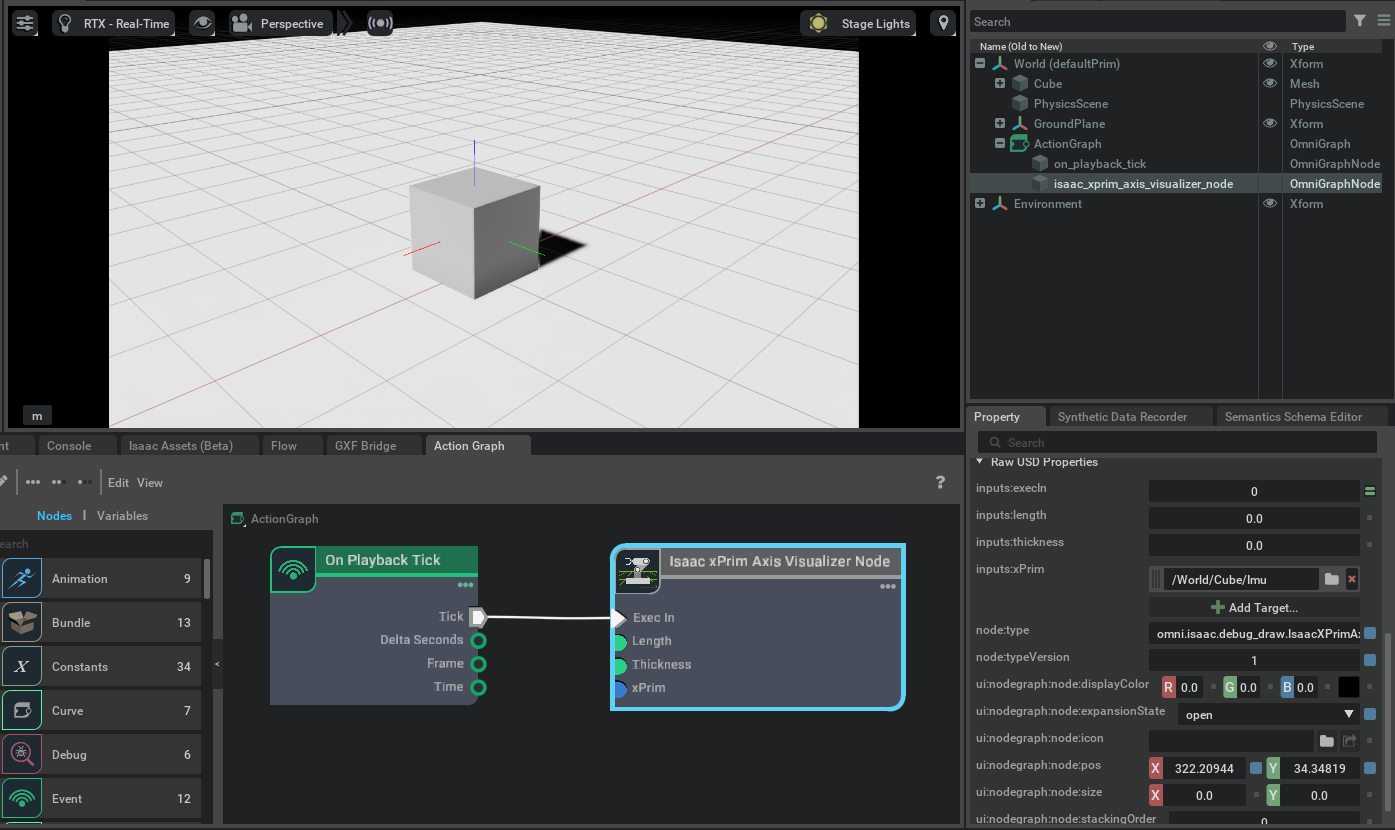Click the xPrim input port
The width and height of the screenshot is (1395, 830).
(619, 688)
